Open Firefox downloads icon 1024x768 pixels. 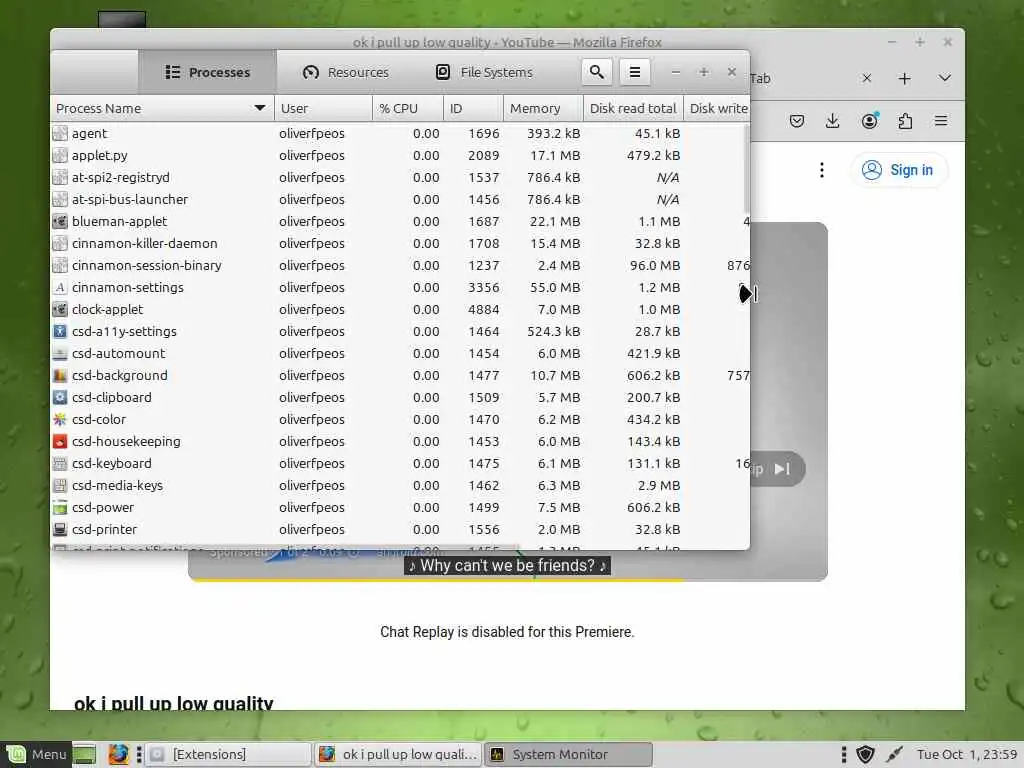pyautogui.click(x=832, y=121)
